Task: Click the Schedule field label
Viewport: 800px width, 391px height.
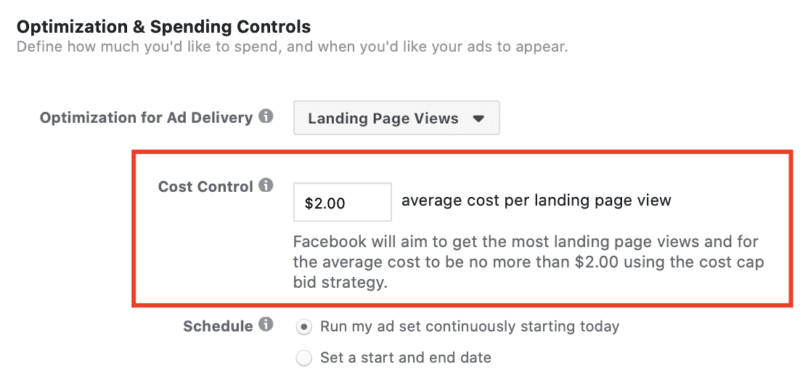Action: pos(218,326)
